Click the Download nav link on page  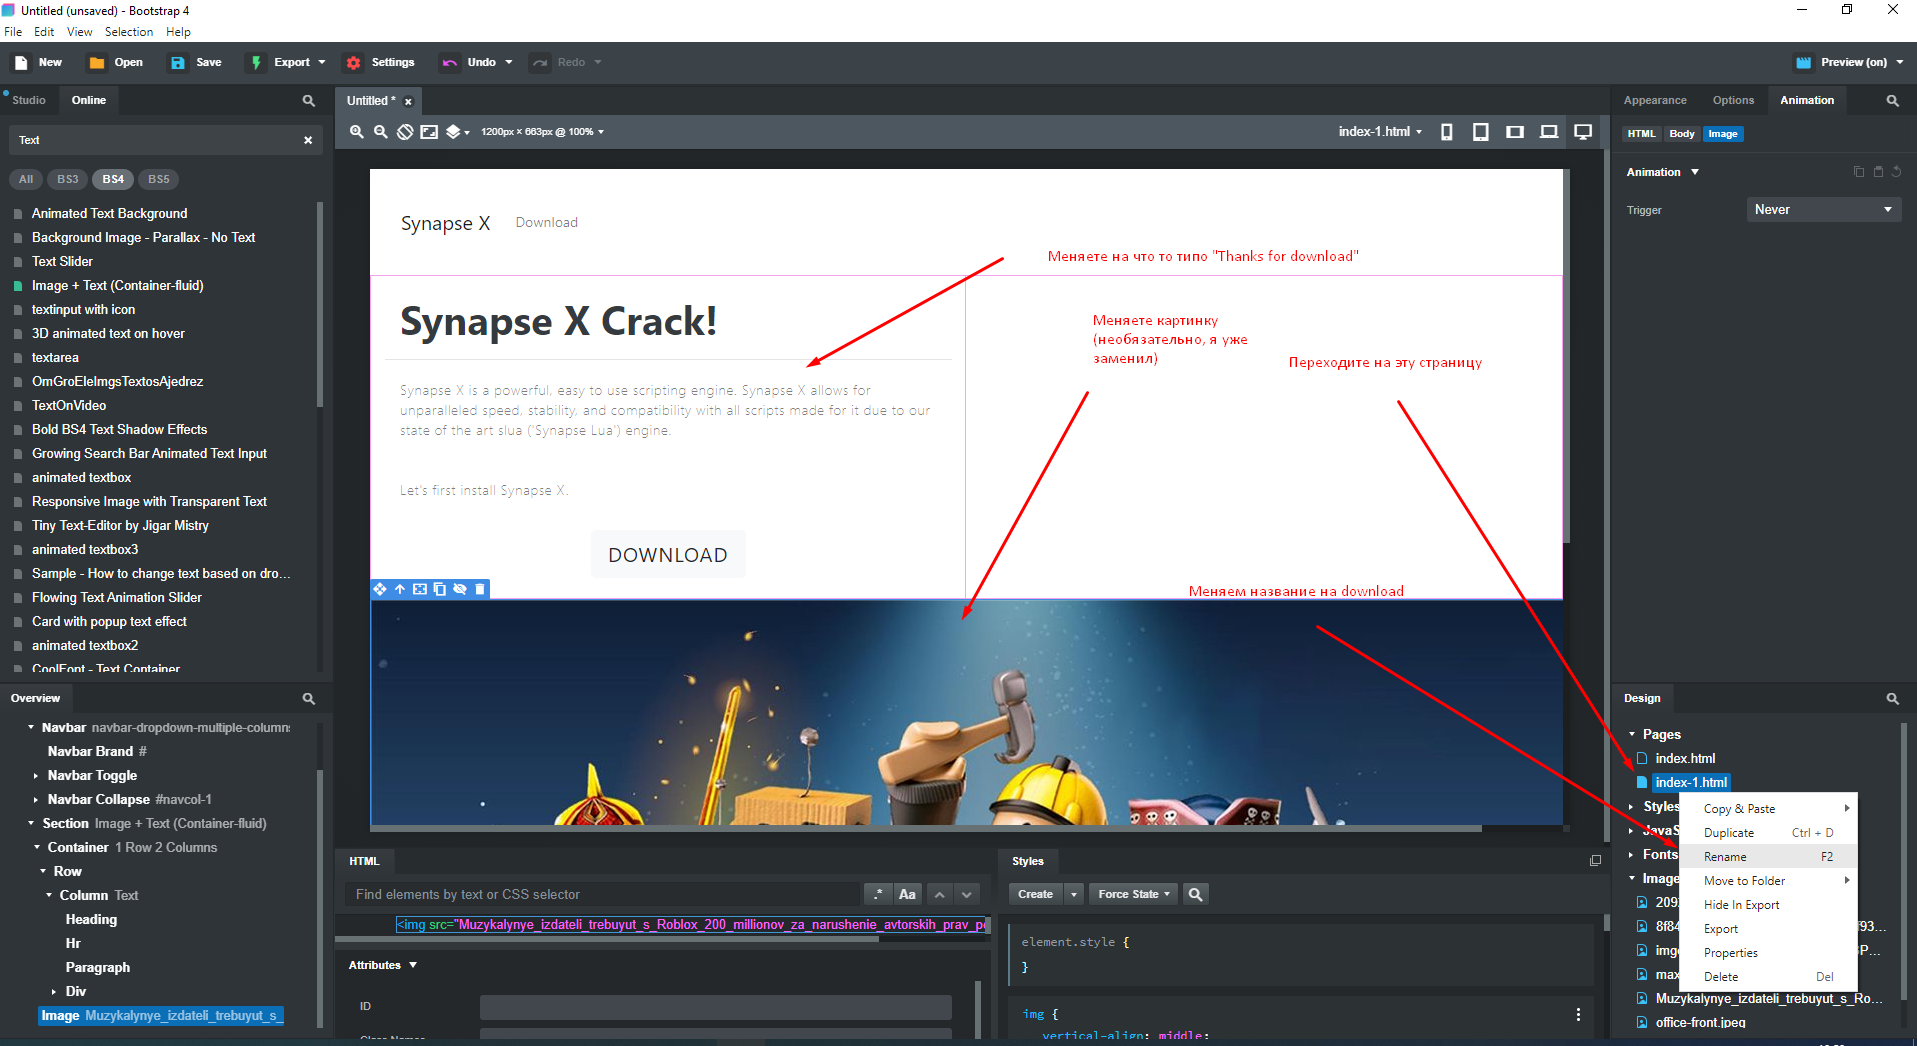(x=547, y=223)
